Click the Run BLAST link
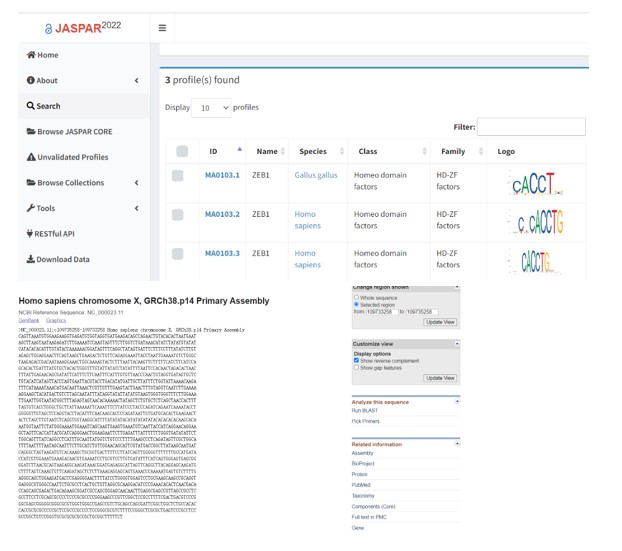 point(366,410)
